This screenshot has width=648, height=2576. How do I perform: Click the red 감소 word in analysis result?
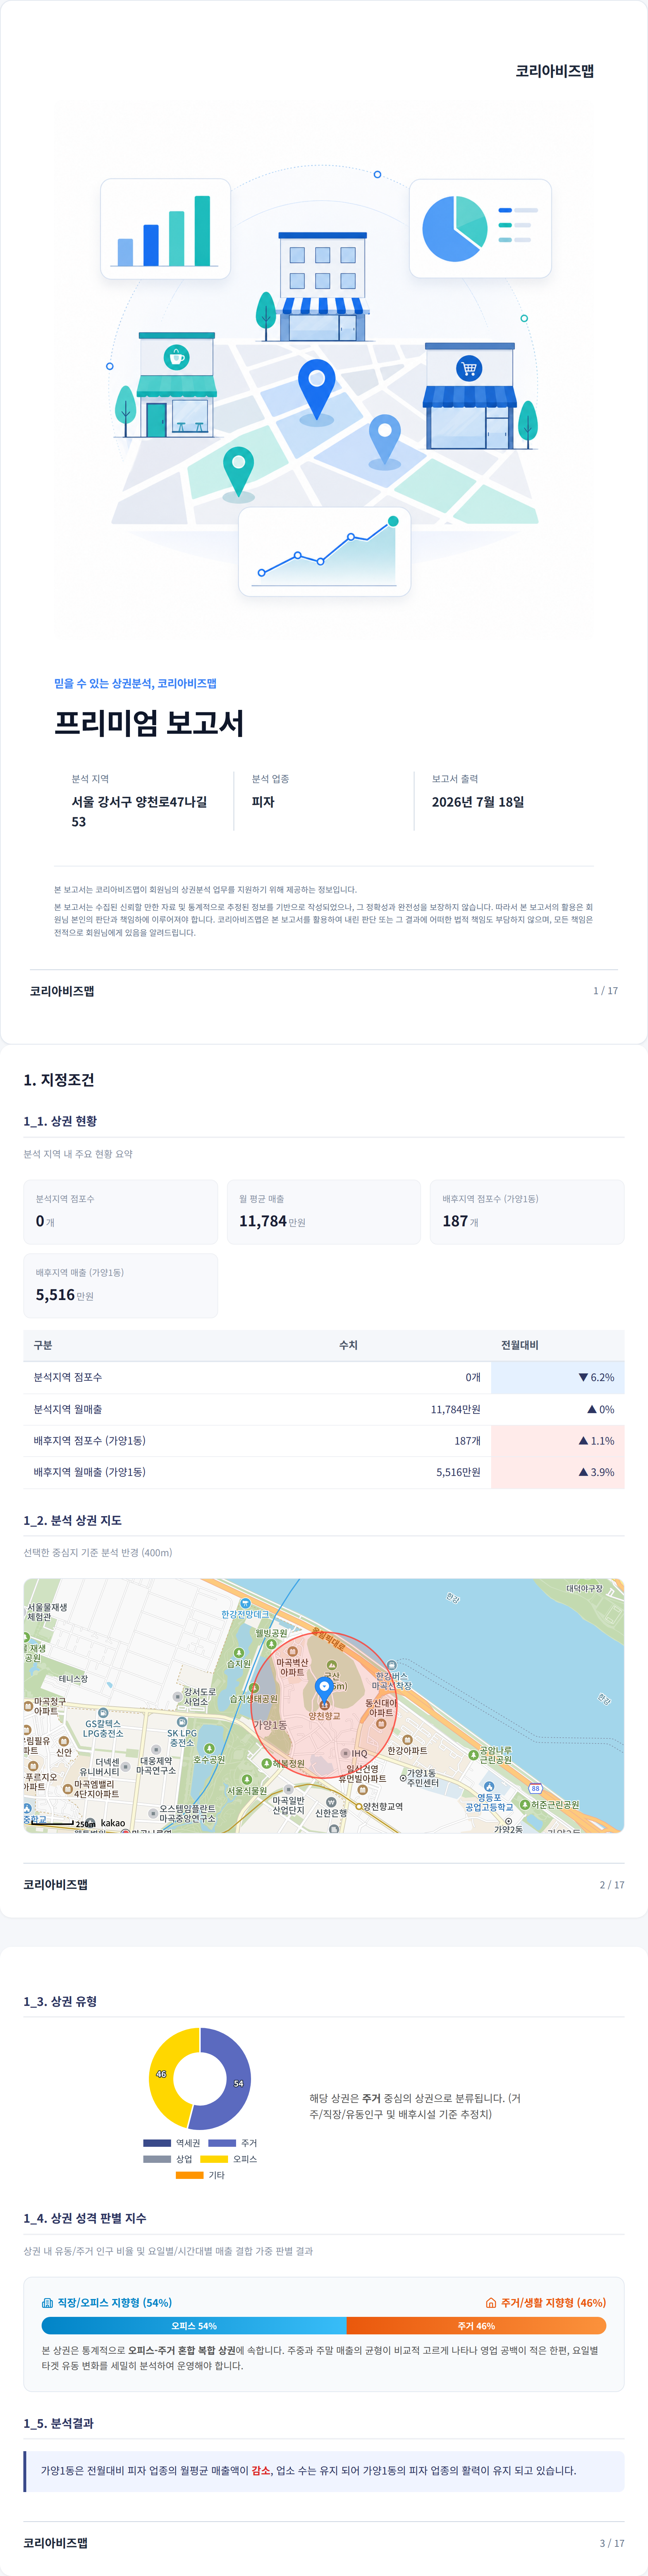(x=261, y=2471)
